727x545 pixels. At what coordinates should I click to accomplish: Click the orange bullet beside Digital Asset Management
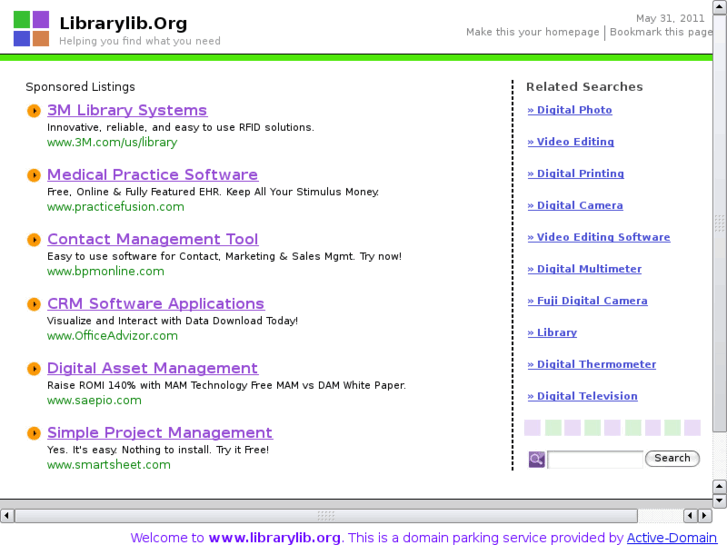[x=34, y=369]
